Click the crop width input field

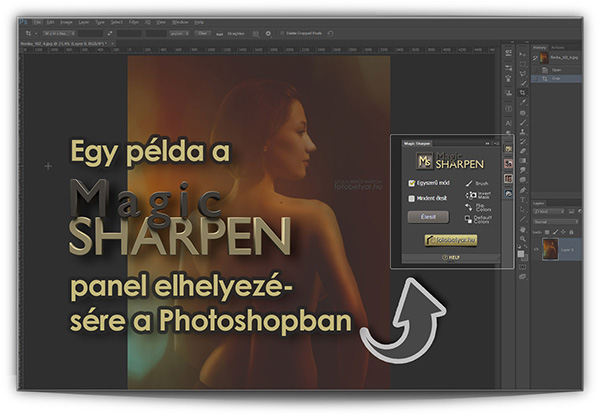point(90,34)
